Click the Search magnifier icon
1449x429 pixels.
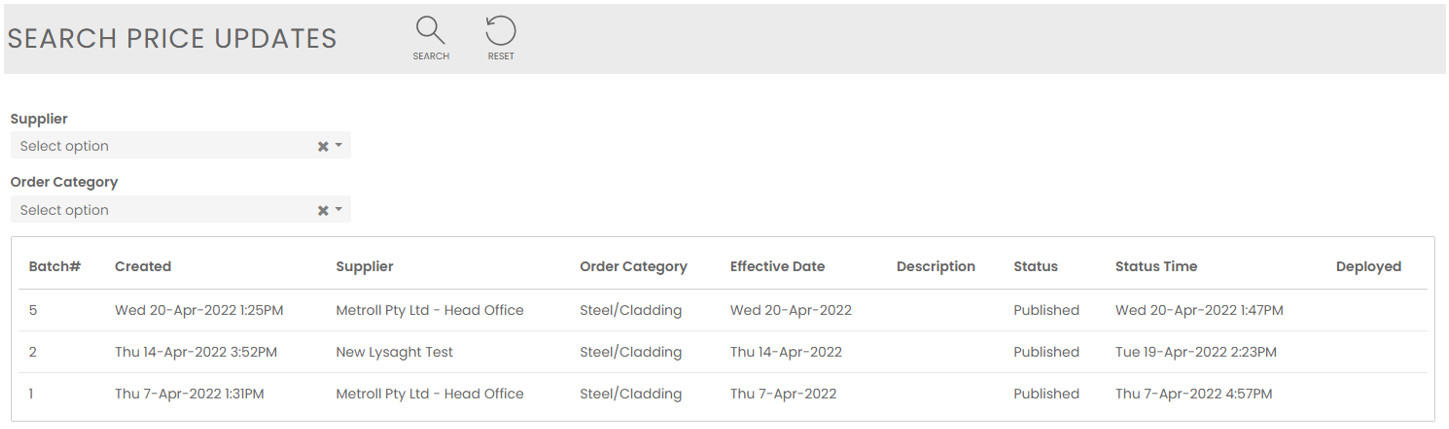[x=430, y=32]
